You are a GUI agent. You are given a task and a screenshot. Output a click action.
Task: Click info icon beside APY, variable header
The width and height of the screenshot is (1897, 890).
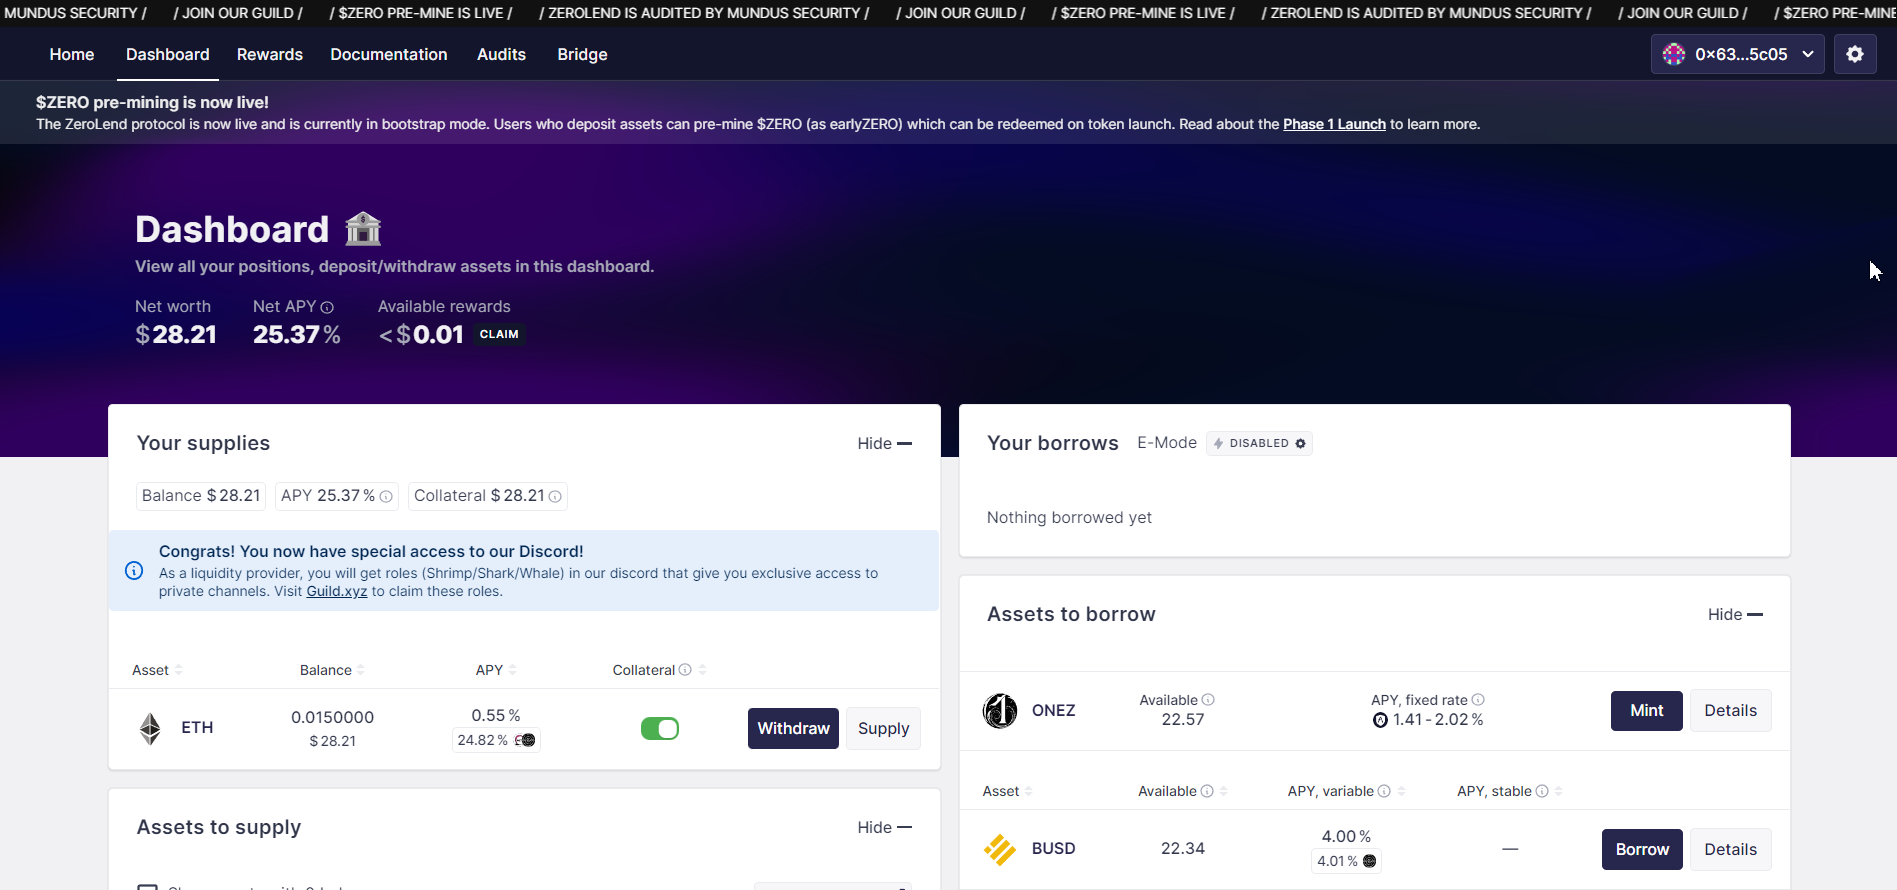click(x=1384, y=791)
